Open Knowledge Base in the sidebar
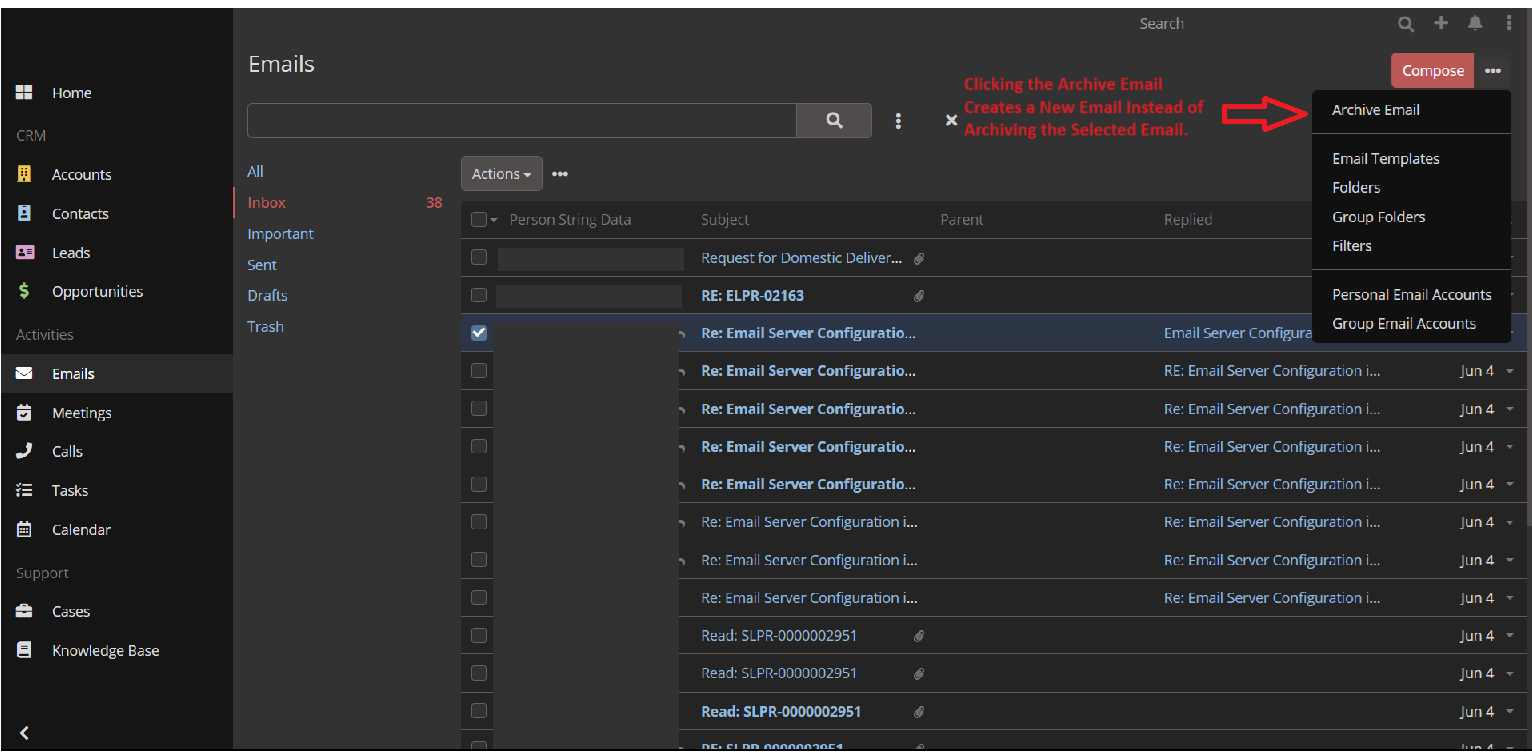1532x756 pixels. pos(105,651)
